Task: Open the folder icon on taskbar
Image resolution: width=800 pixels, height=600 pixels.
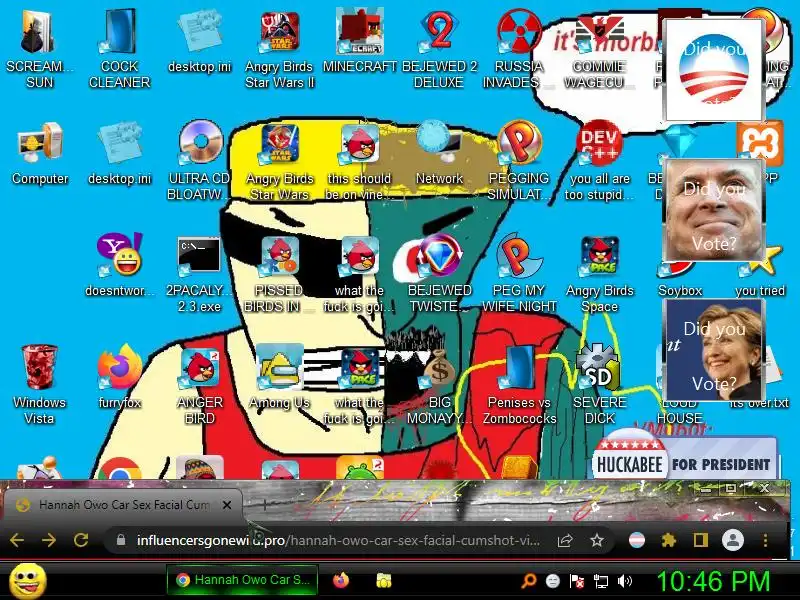Action: [384, 580]
